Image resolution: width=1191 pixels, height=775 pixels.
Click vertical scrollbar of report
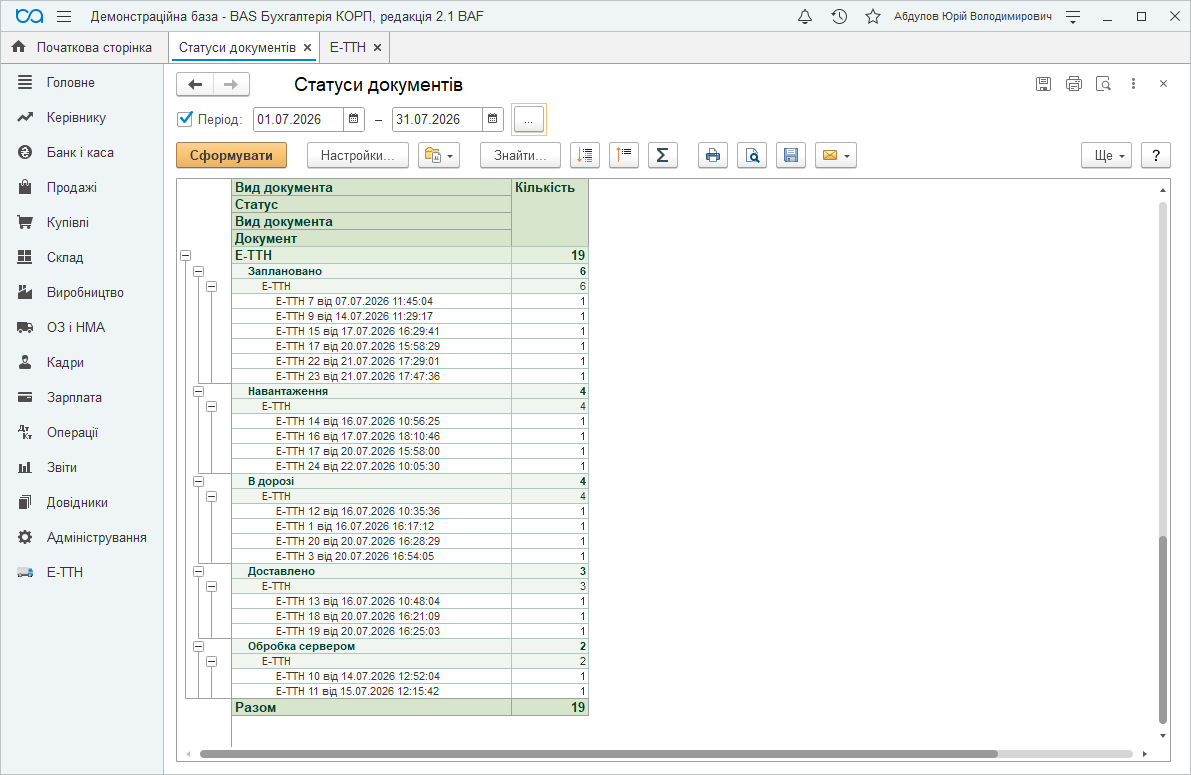point(1162,629)
